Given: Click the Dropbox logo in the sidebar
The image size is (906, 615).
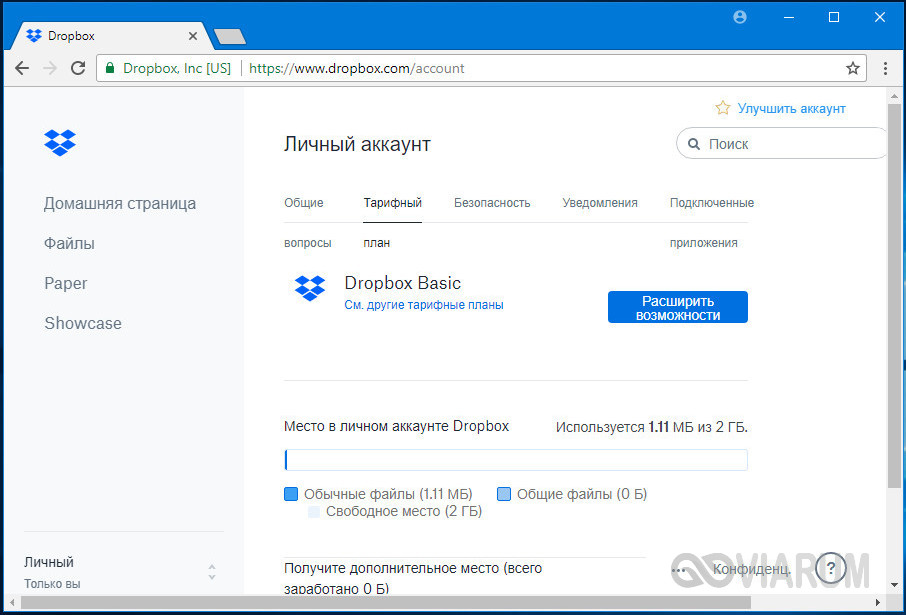Looking at the screenshot, I should 60,143.
